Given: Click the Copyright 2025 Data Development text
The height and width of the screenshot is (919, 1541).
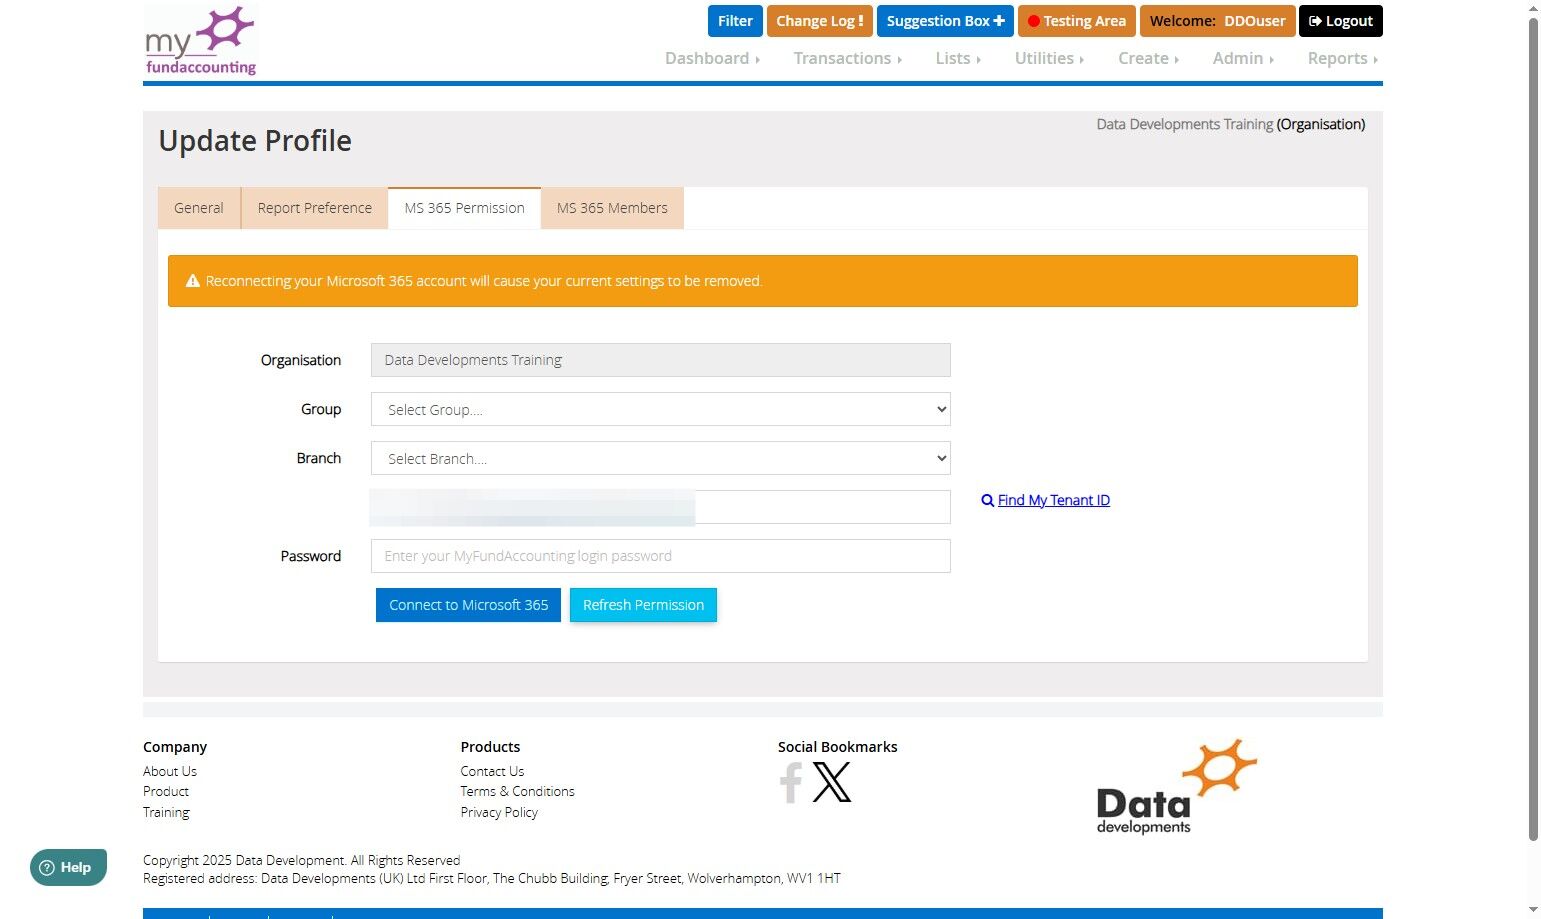Looking at the screenshot, I should point(302,860).
